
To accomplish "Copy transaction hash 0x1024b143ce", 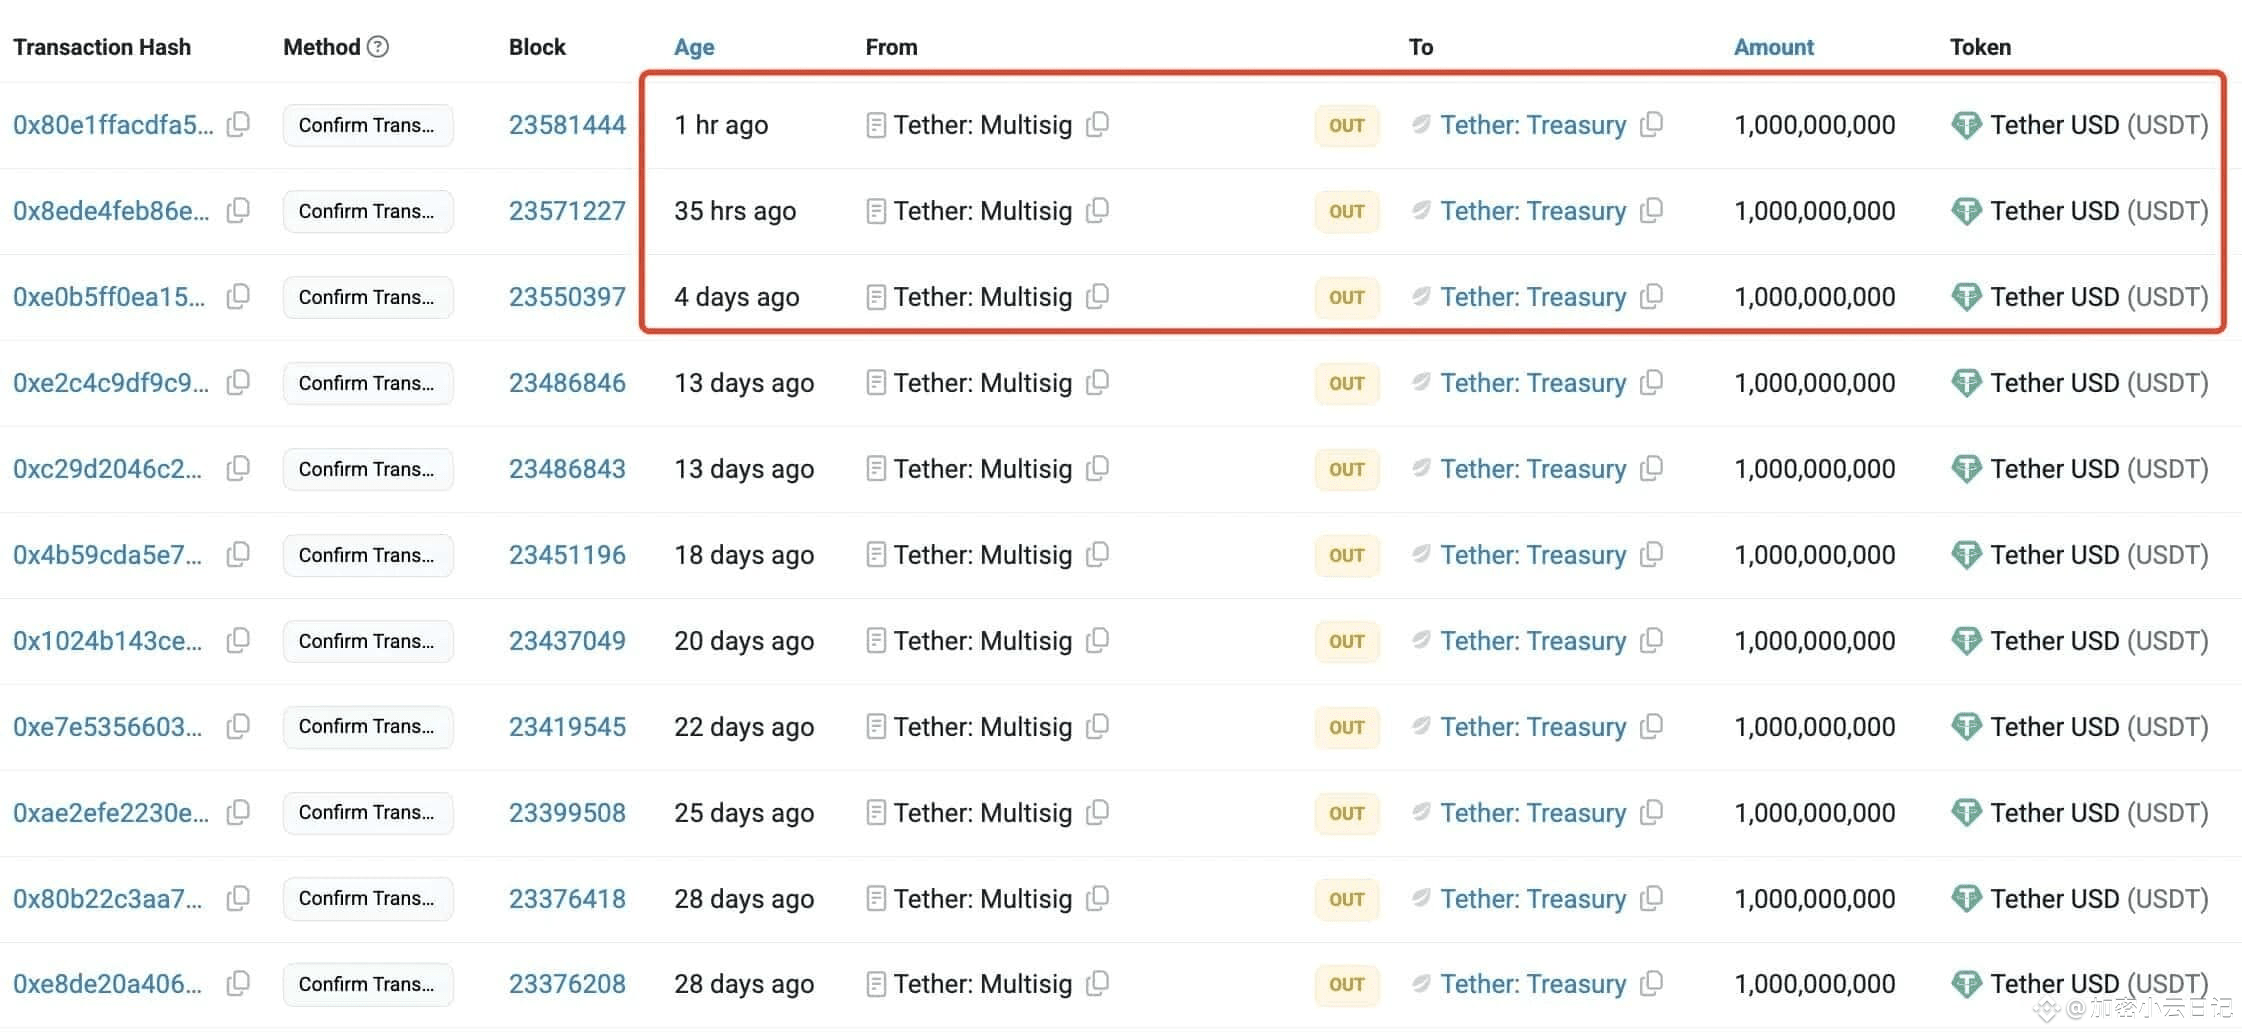I will coord(238,640).
